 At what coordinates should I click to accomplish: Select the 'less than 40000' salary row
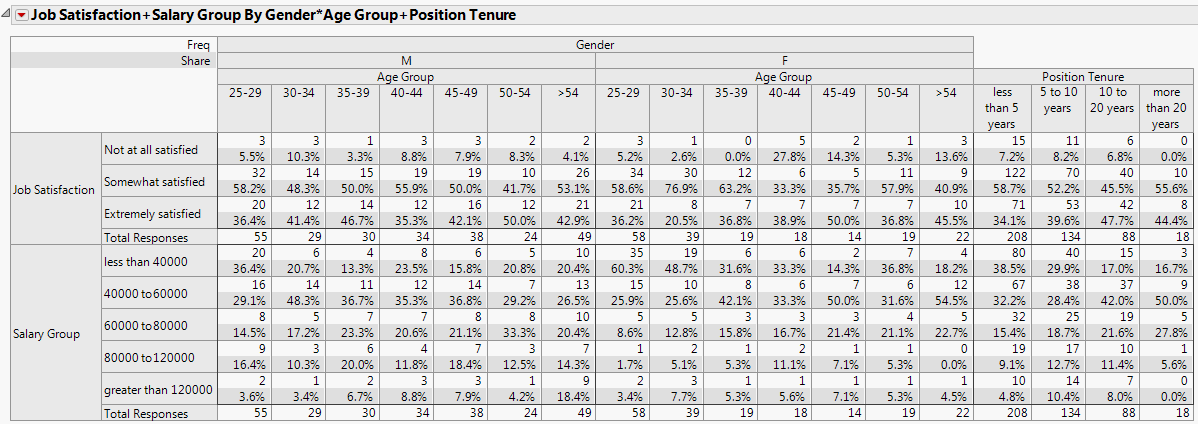pos(147,261)
